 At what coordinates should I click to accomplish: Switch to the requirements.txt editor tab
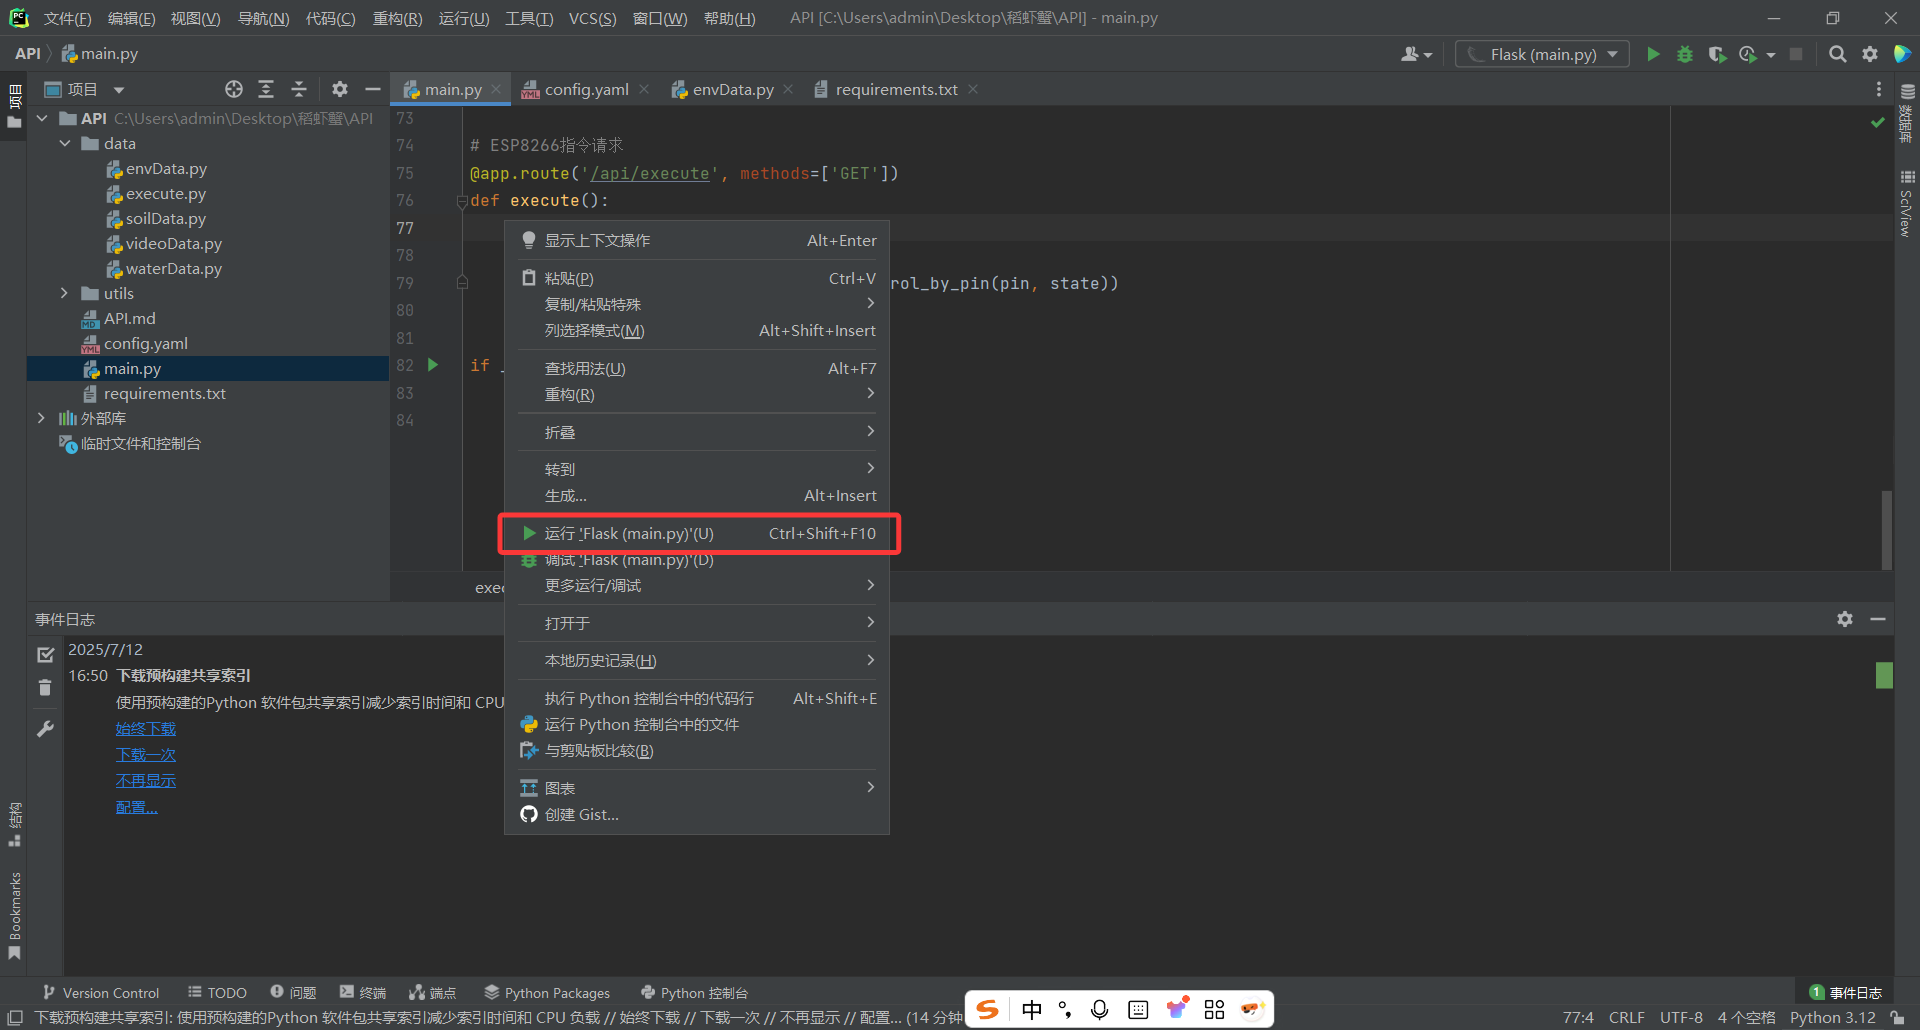click(x=895, y=89)
